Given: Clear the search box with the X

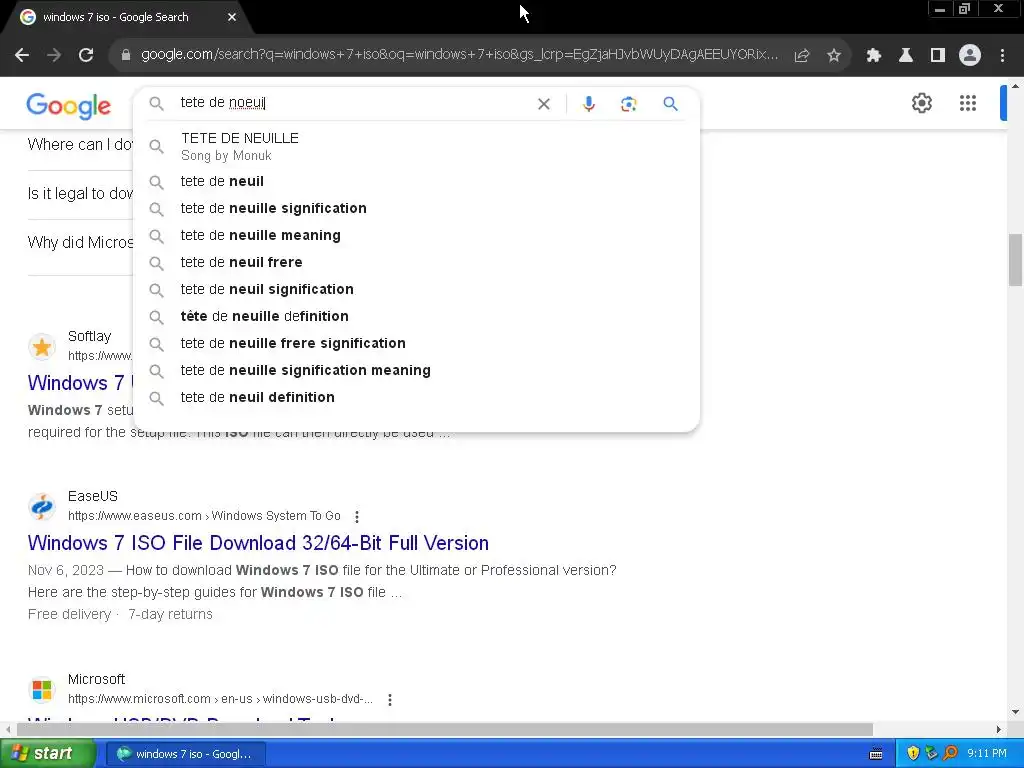Looking at the screenshot, I should (x=543, y=104).
